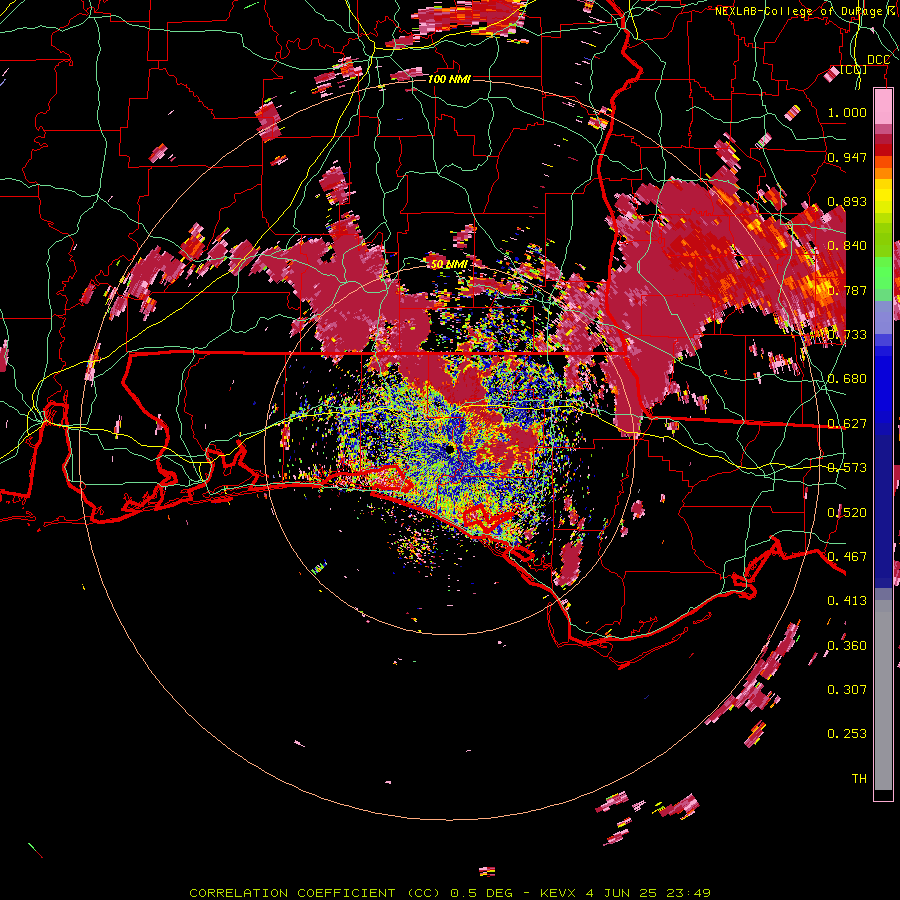This screenshot has width=900, height=900.
Task: Click the '100 NMI' range ring label
Action: coord(449,79)
